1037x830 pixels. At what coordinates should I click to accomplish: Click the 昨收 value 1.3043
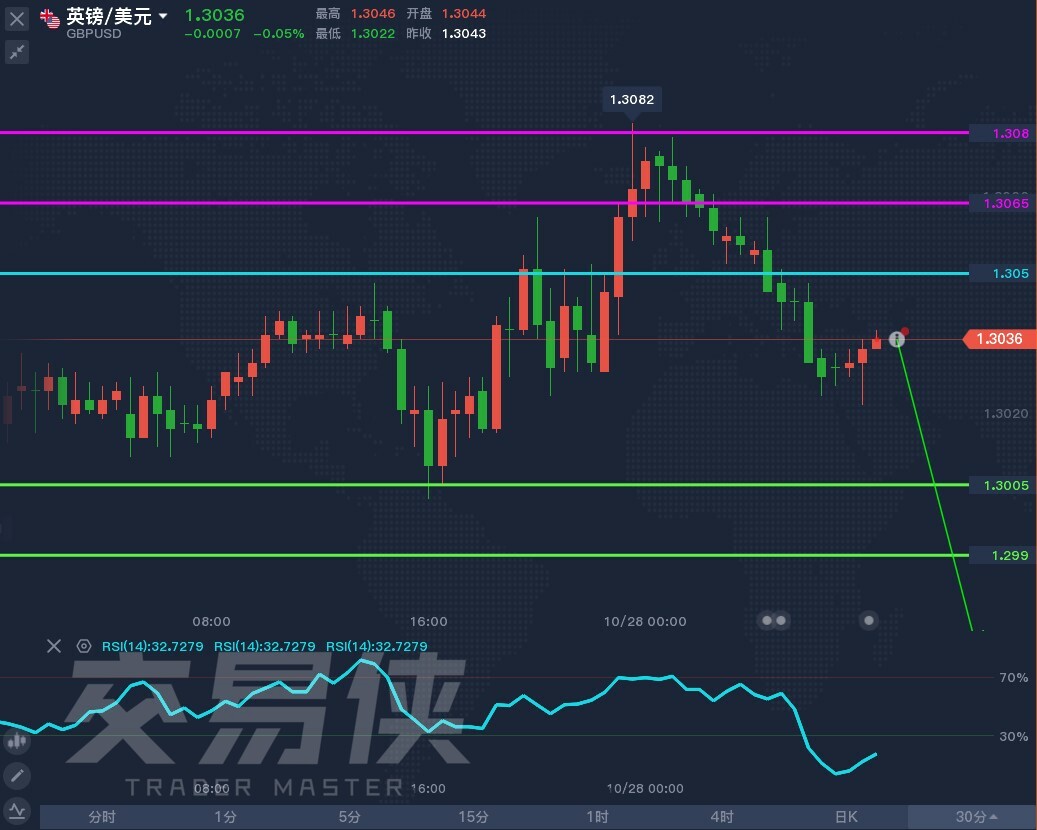[464, 34]
